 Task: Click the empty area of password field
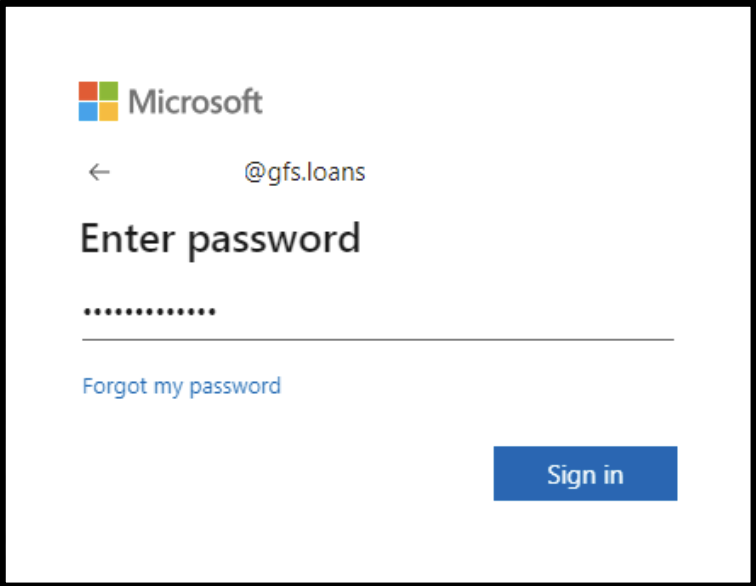[450, 312]
